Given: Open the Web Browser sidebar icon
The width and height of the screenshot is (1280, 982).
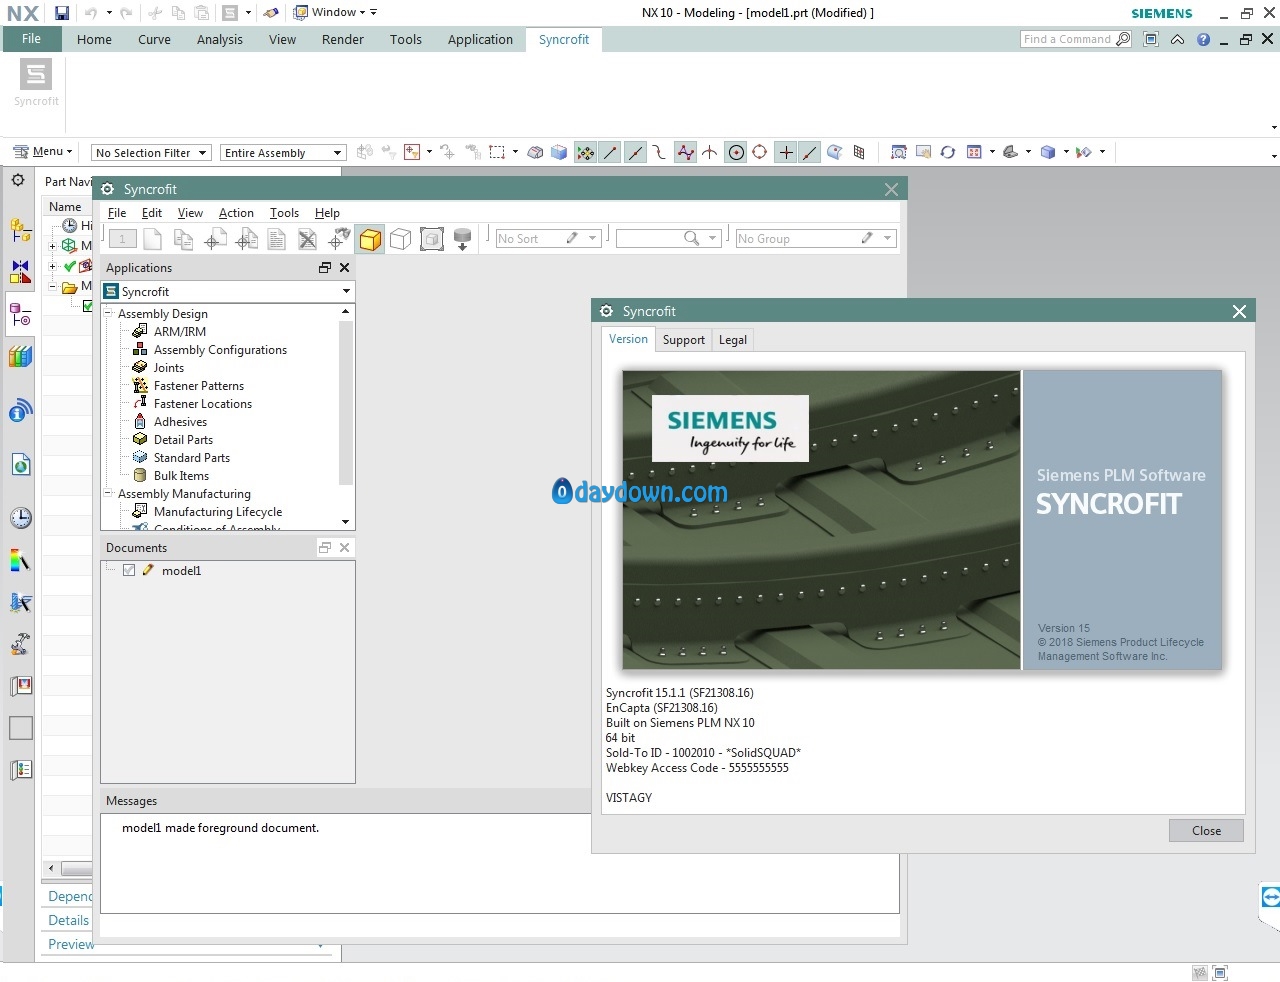Looking at the screenshot, I should 20,464.
